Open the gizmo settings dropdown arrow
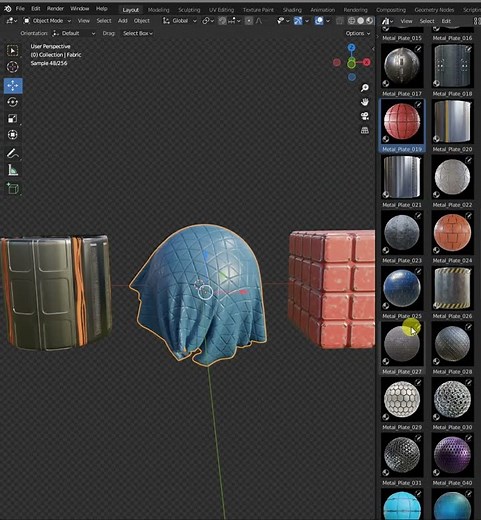 (x=307, y=21)
